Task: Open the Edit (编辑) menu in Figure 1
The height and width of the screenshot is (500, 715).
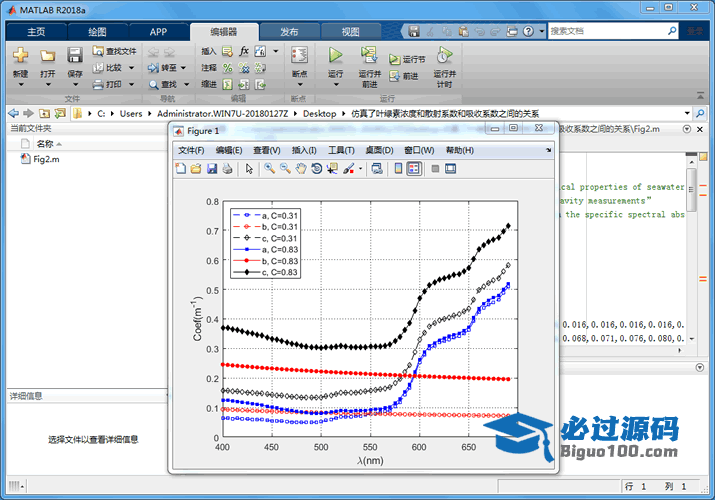Action: click(229, 150)
